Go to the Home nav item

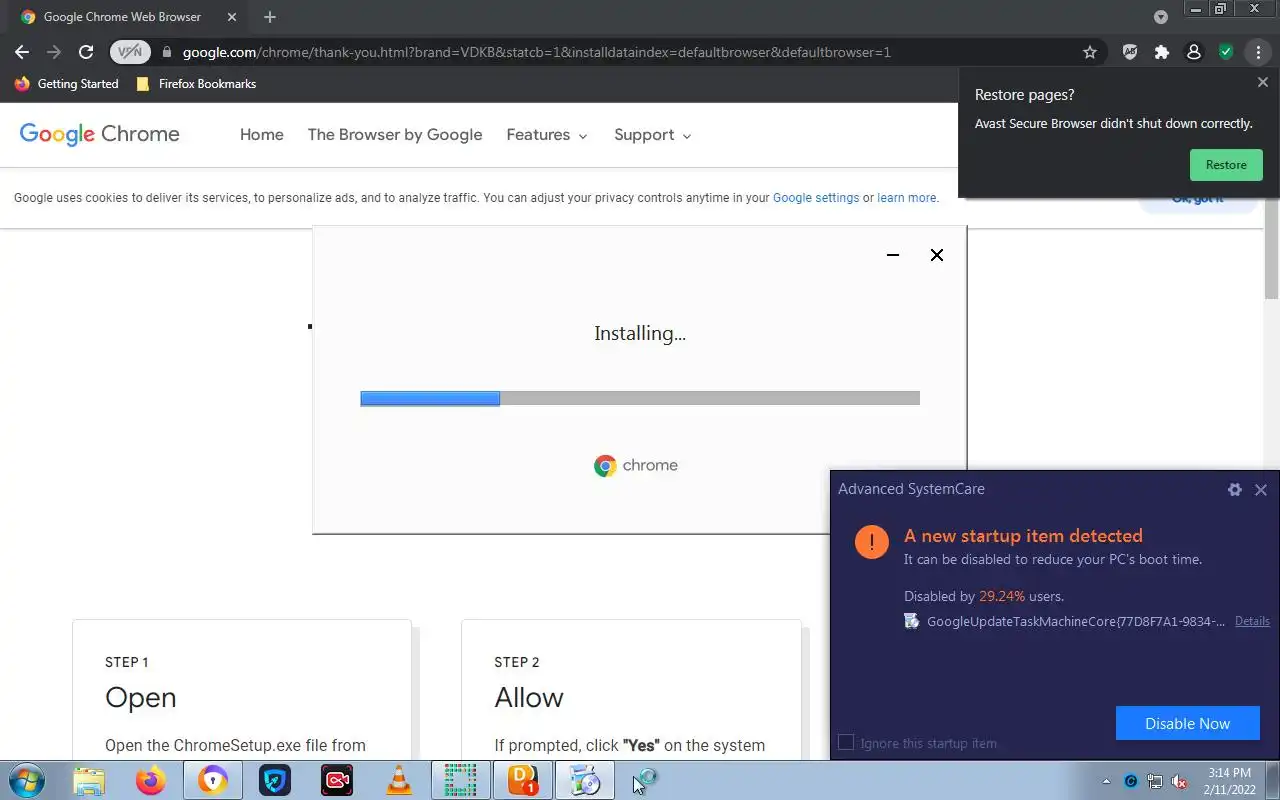coord(262,135)
